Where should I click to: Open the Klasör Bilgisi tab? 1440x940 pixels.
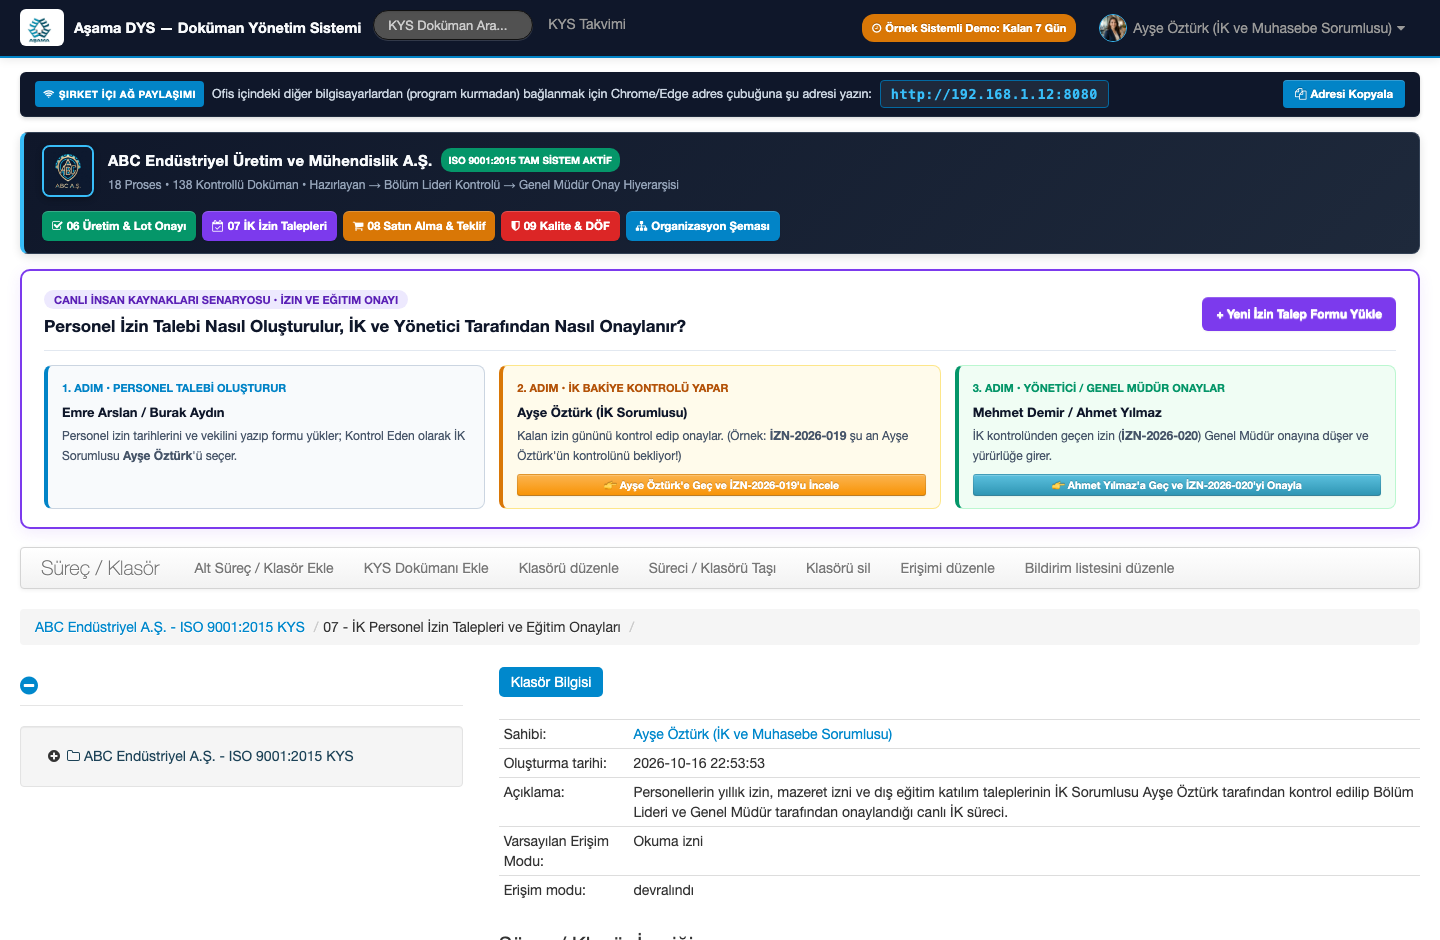[x=551, y=682]
